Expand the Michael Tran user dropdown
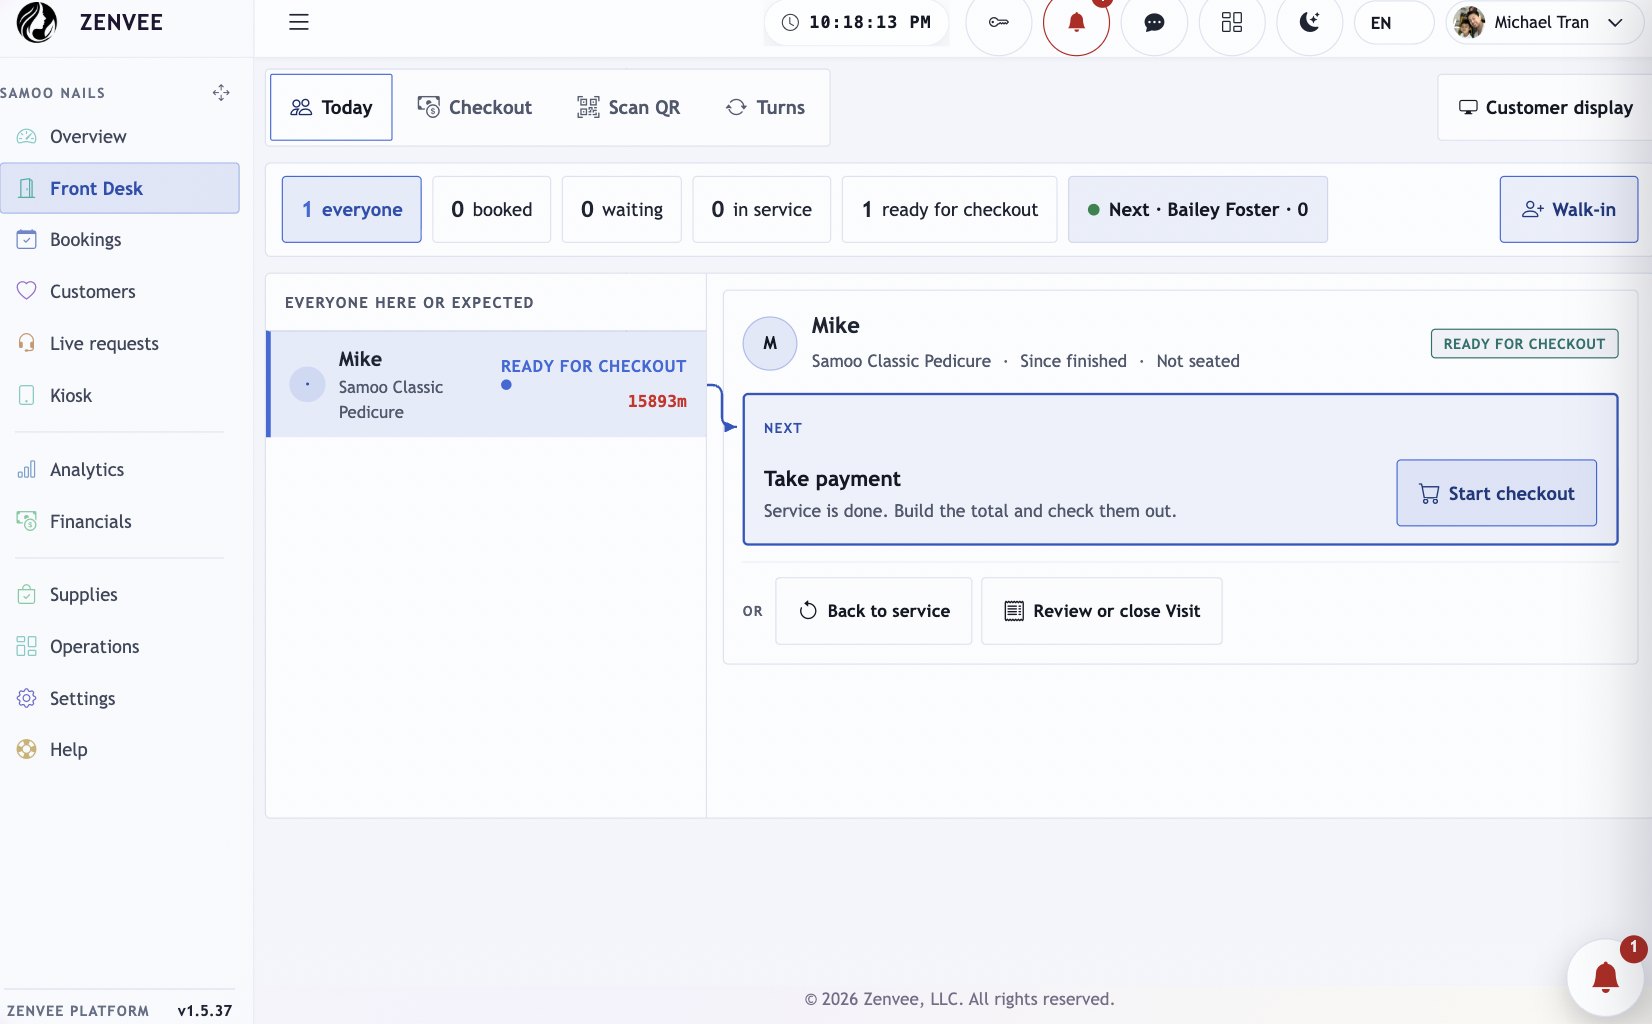 pyautogui.click(x=1542, y=22)
